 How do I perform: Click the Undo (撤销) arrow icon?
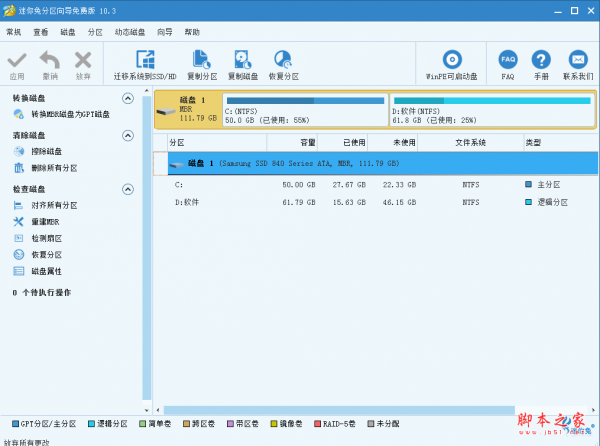pyautogui.click(x=50, y=60)
